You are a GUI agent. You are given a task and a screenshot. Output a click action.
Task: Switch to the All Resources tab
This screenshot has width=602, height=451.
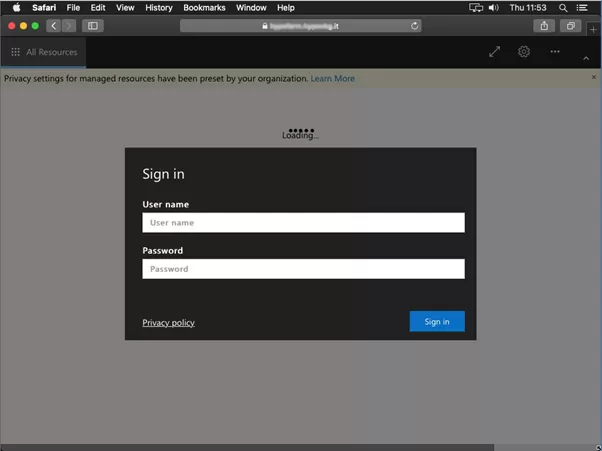[51, 52]
